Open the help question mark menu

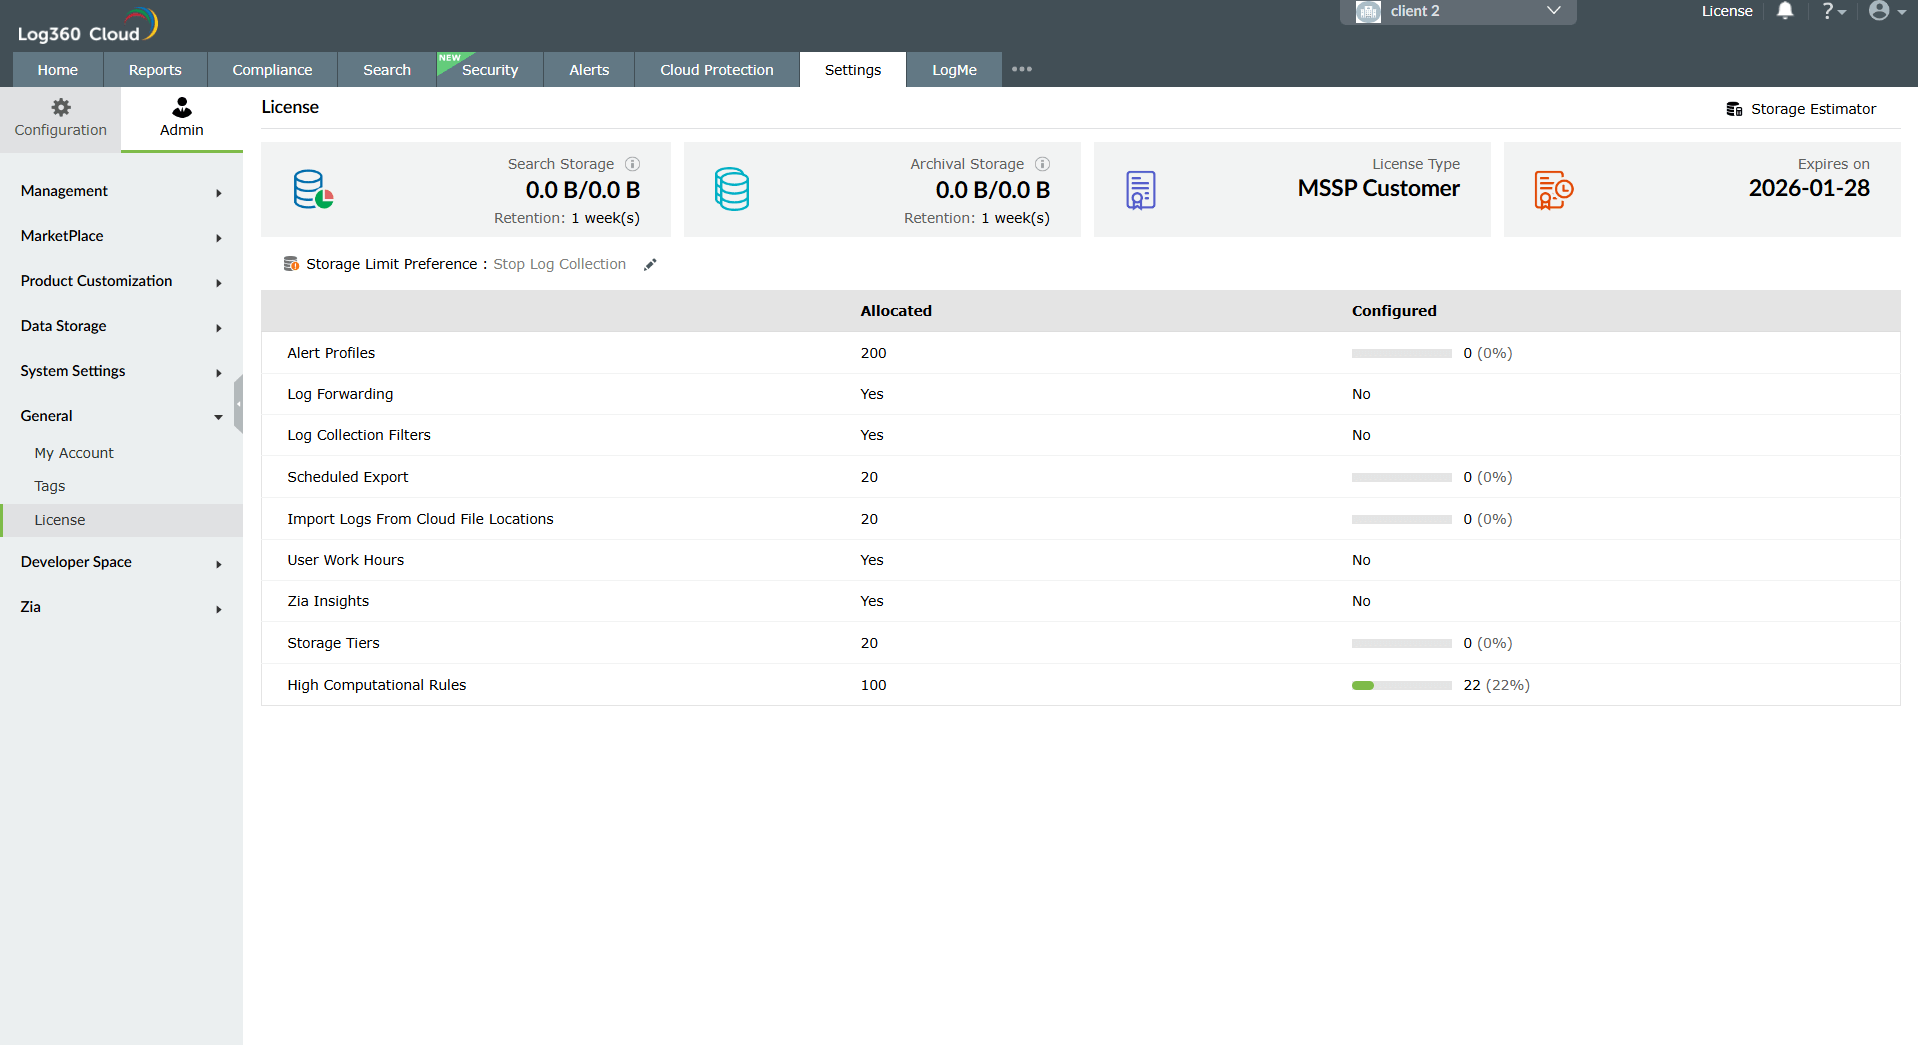tap(1833, 11)
